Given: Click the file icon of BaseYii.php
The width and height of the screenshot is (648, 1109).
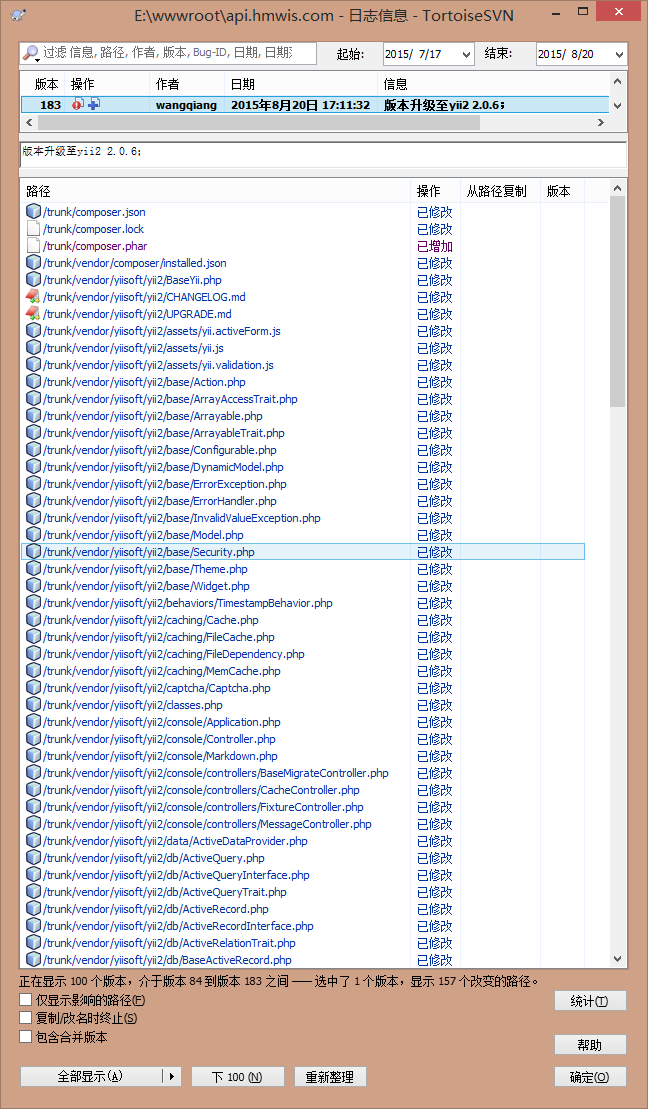Looking at the screenshot, I should [x=33, y=280].
